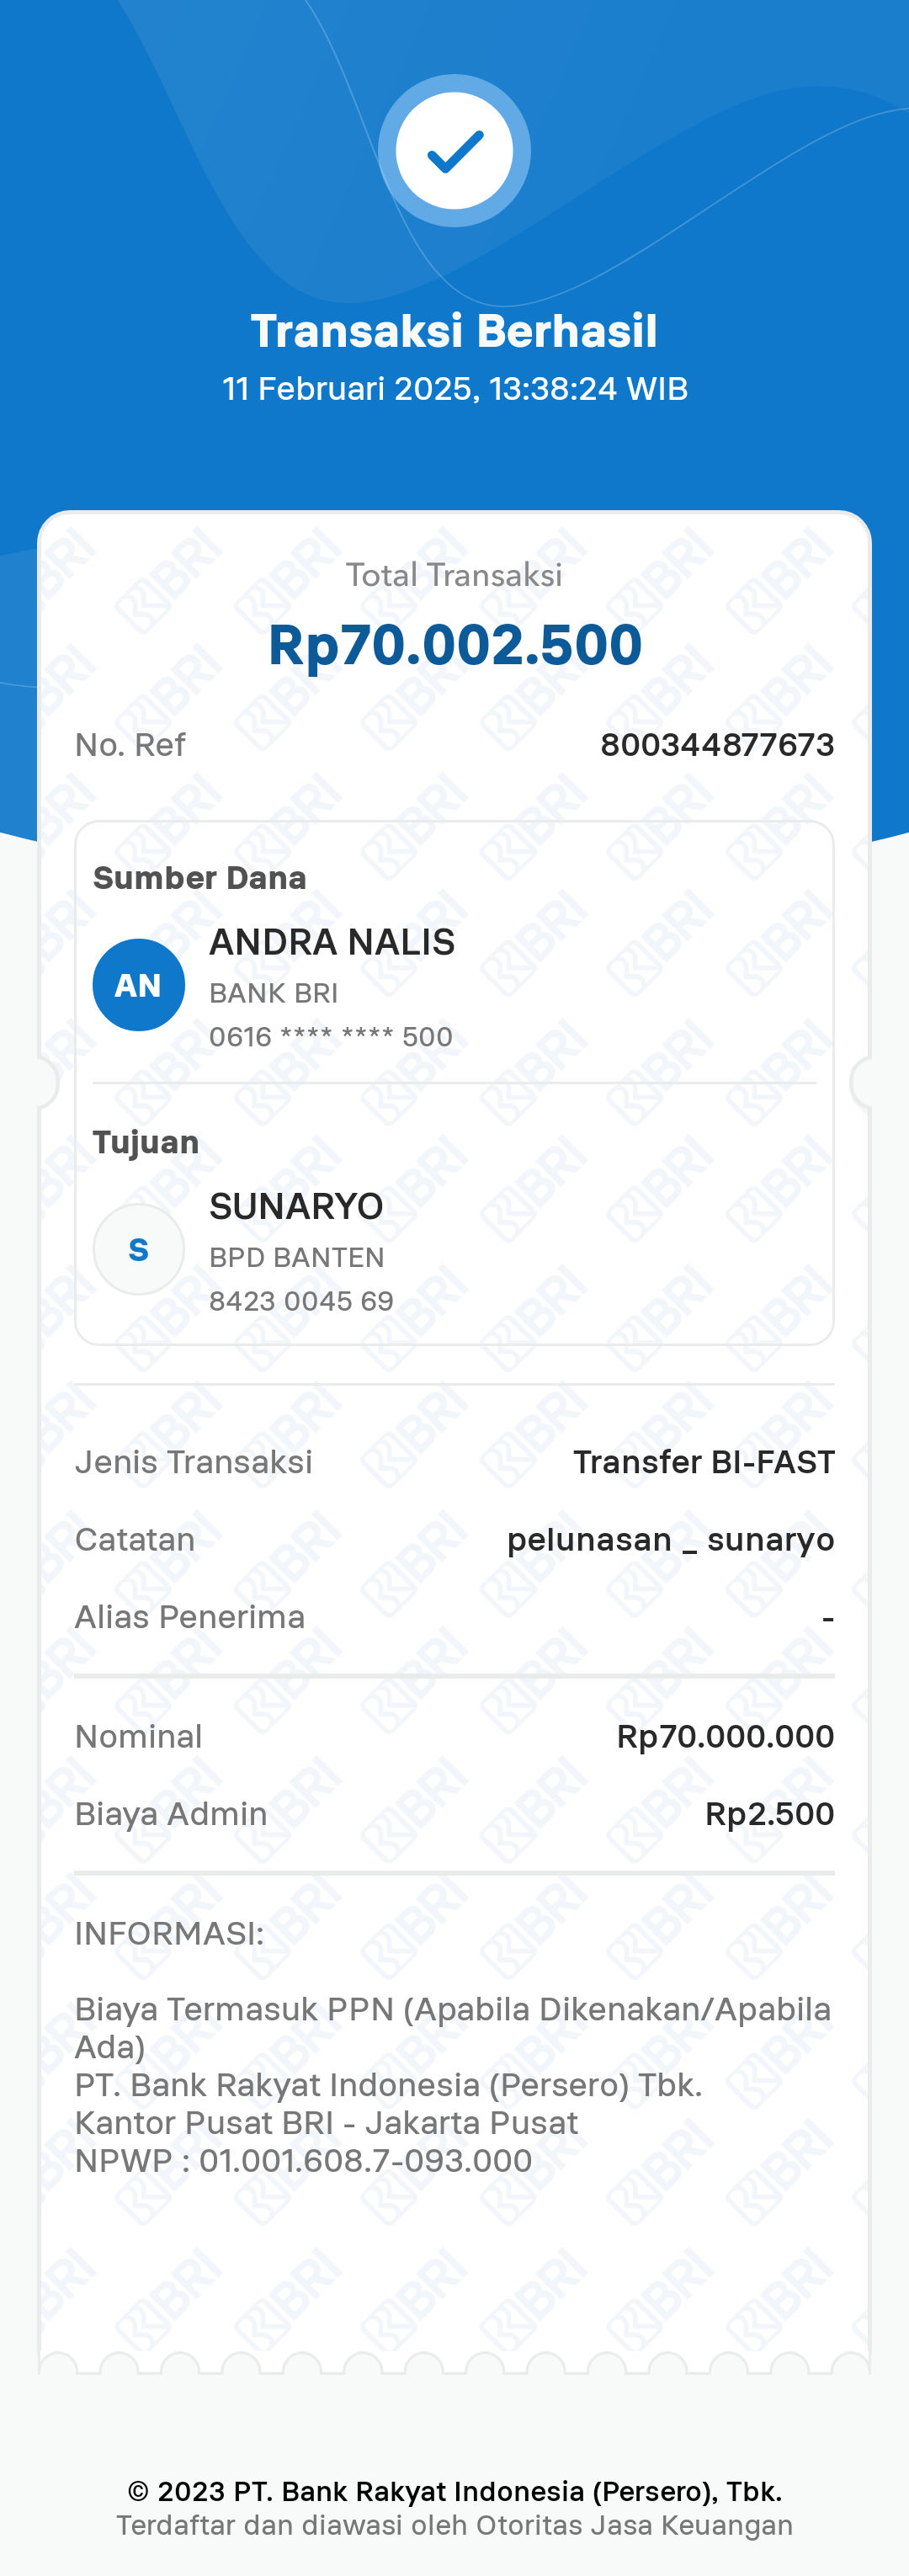Select reference number 800344877673
This screenshot has width=909, height=2576.
coord(716,745)
